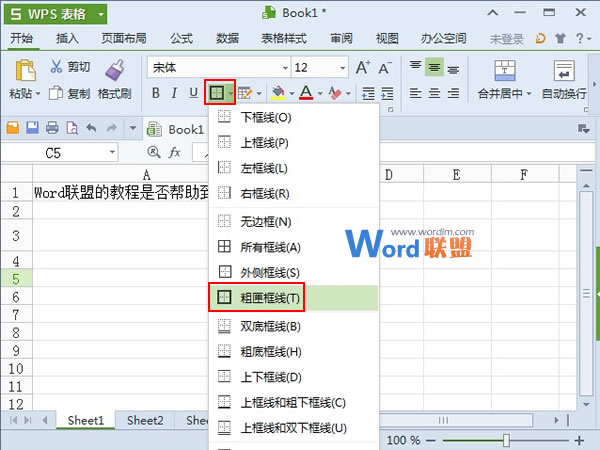600x450 pixels.
Task: Click the redo arrow icon
Action: [111, 128]
